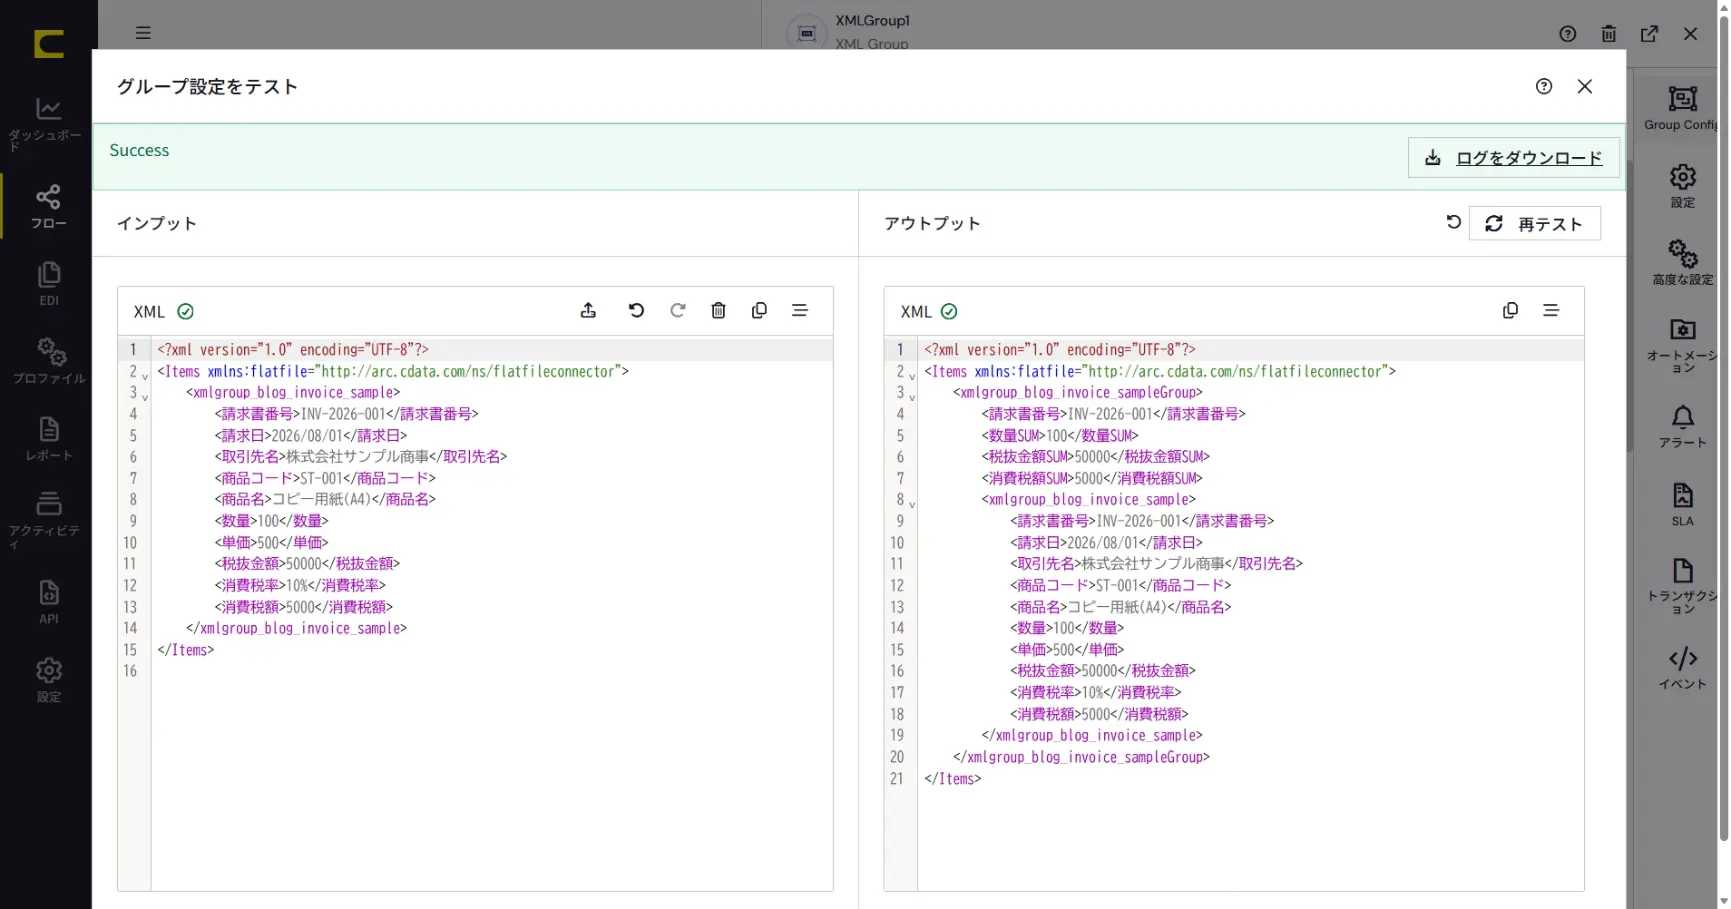Copy the output XML to clipboard
The image size is (1731, 909).
pyautogui.click(x=1510, y=311)
